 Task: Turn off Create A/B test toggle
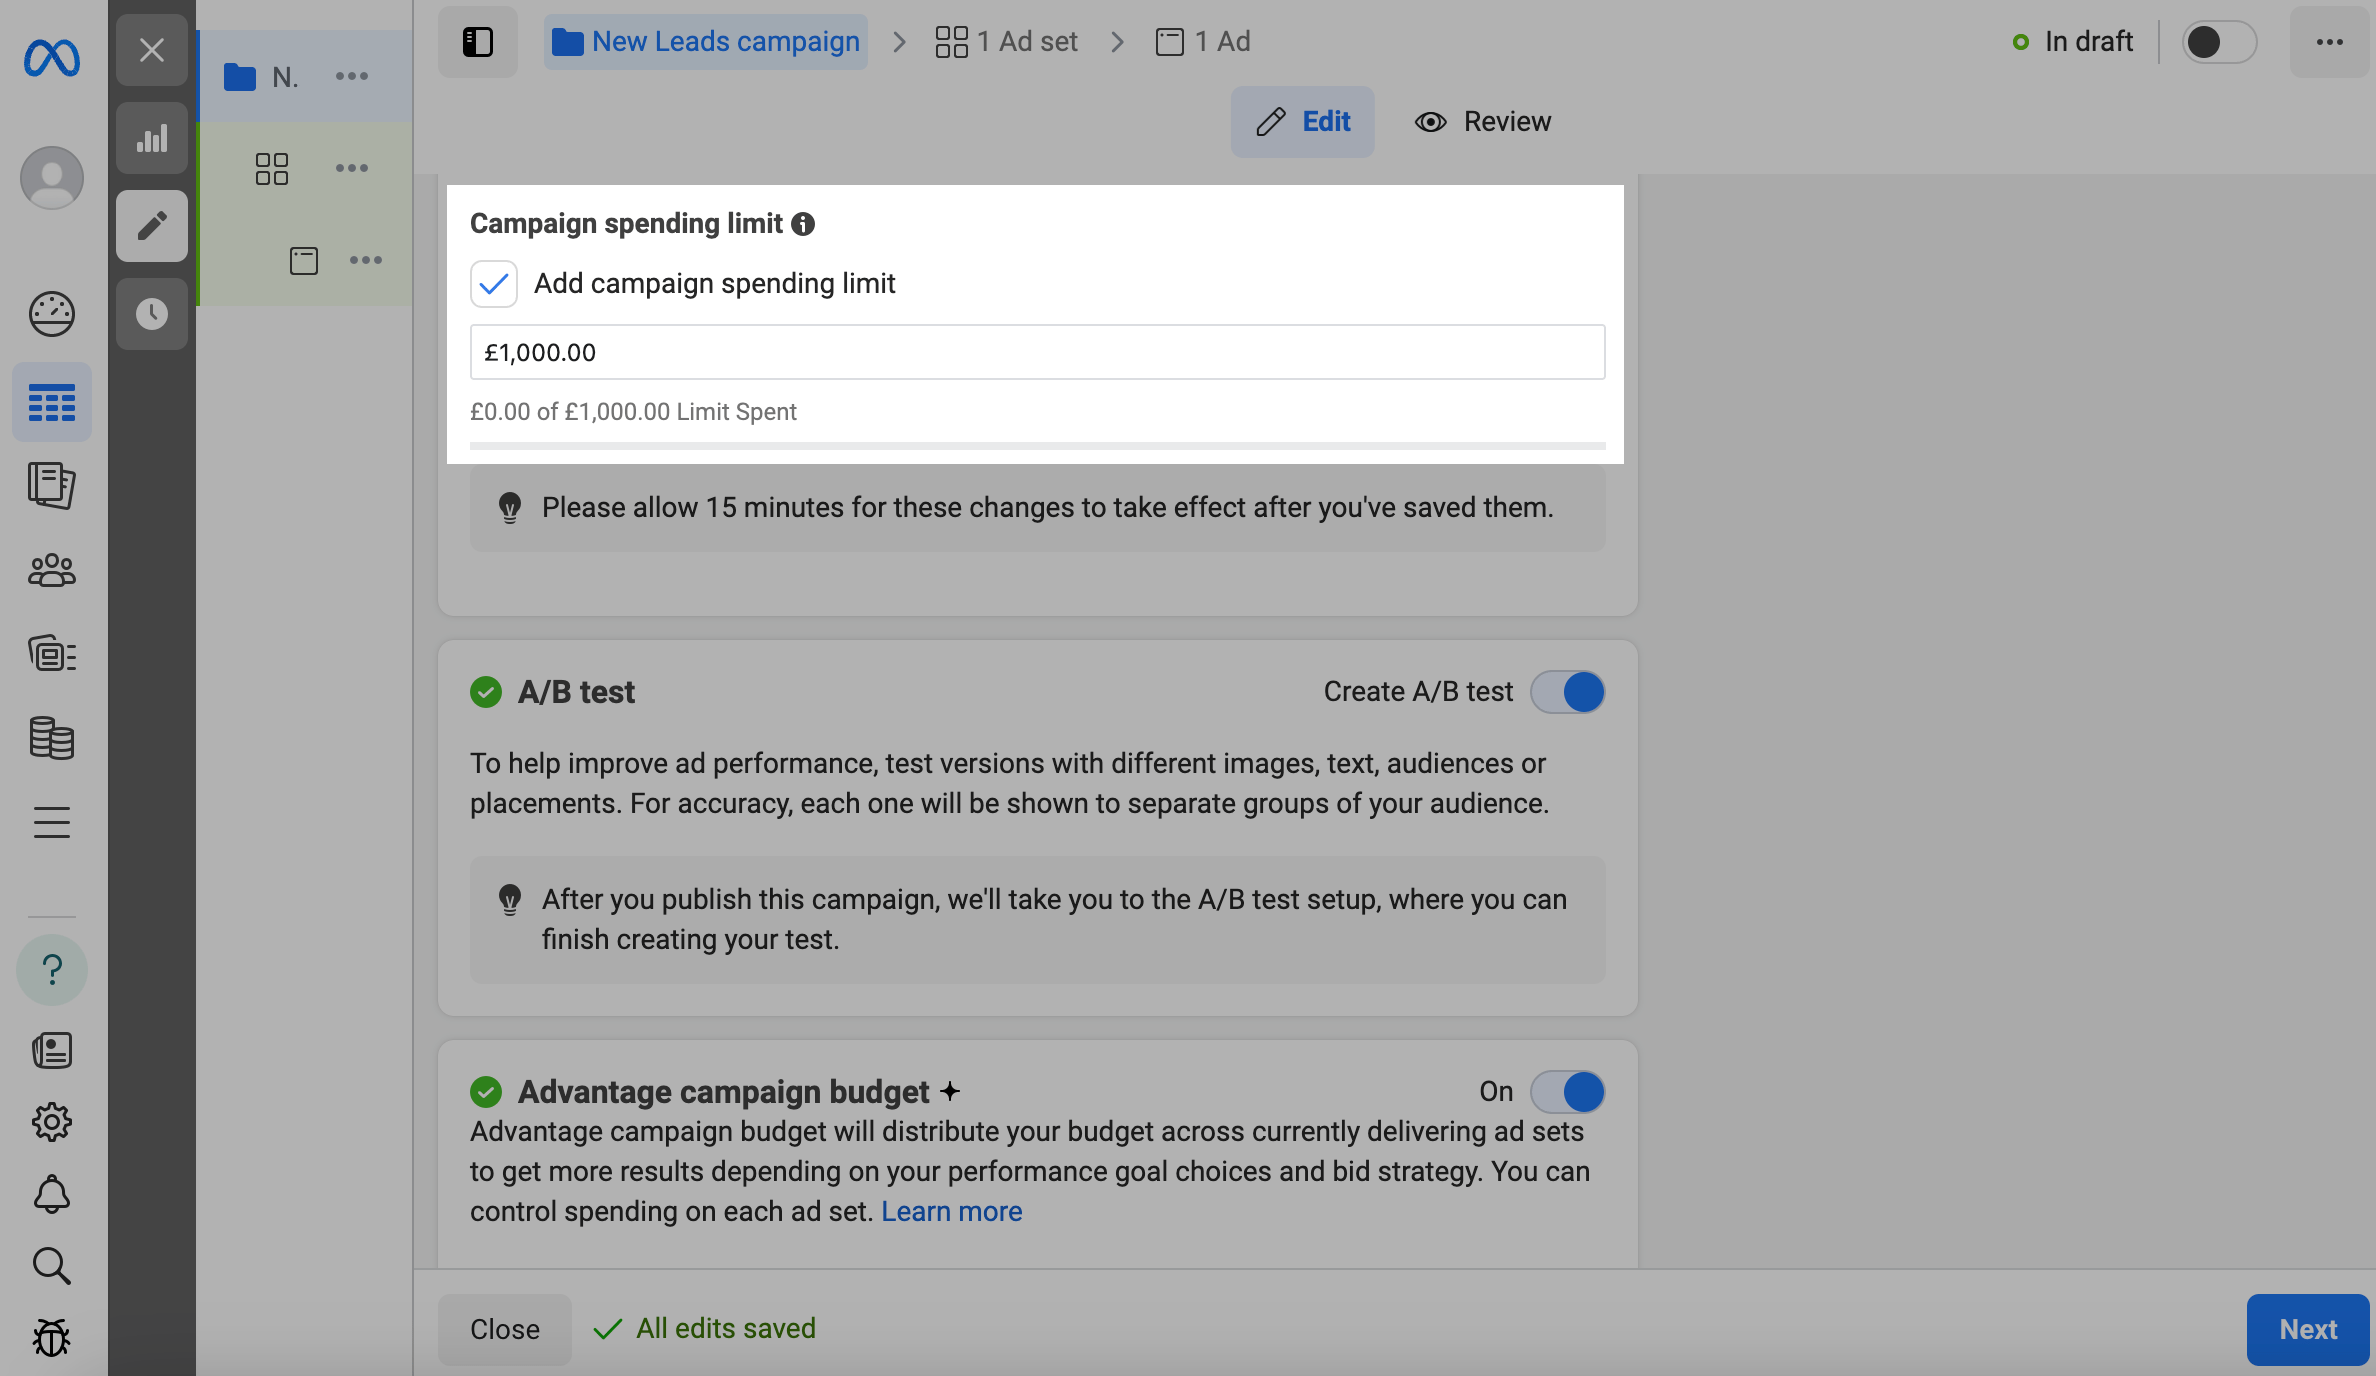[1568, 692]
